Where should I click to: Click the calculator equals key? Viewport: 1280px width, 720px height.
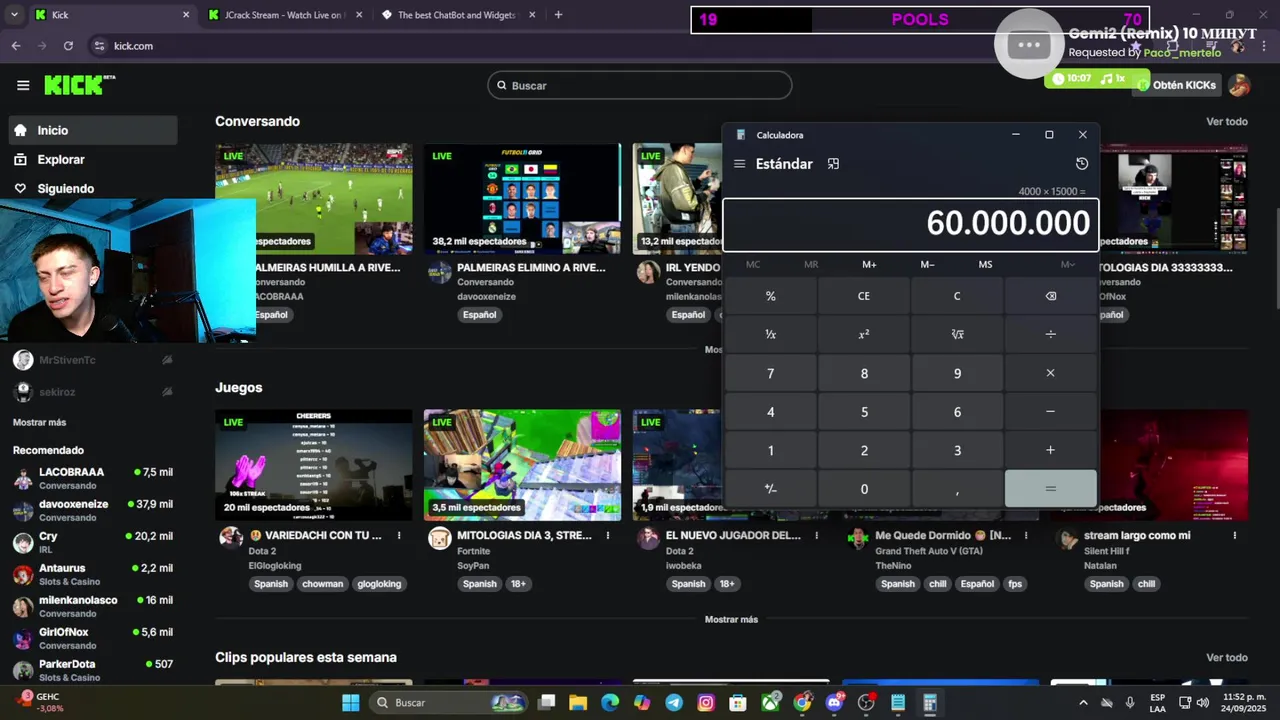pyautogui.click(x=1050, y=489)
